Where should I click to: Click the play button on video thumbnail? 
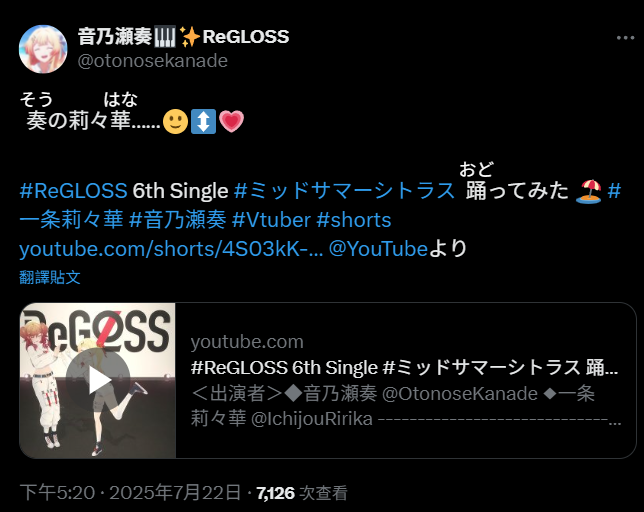pos(98,380)
